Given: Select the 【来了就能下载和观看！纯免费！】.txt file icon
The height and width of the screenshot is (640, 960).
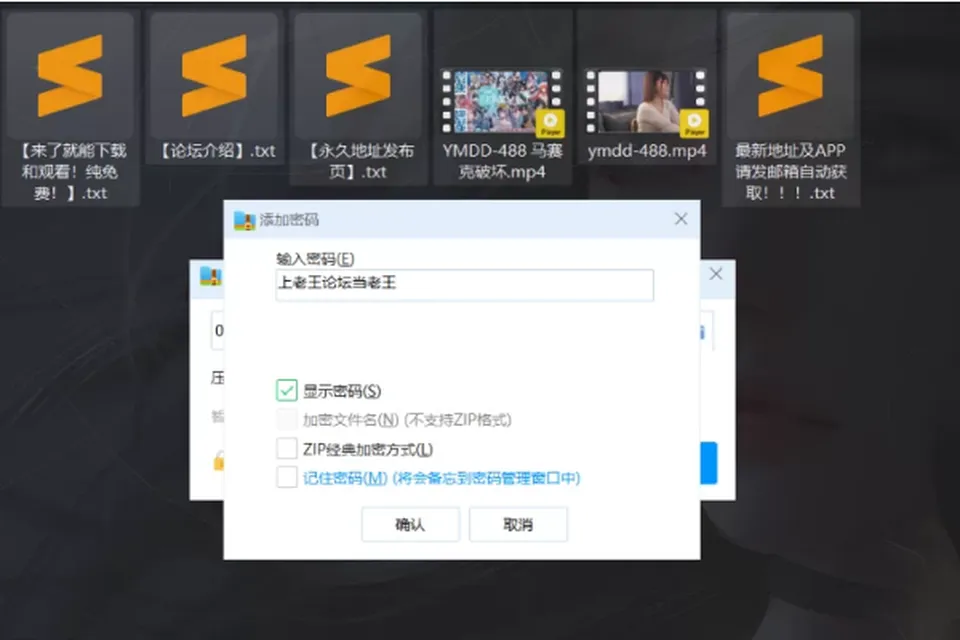Looking at the screenshot, I should coord(70,75).
